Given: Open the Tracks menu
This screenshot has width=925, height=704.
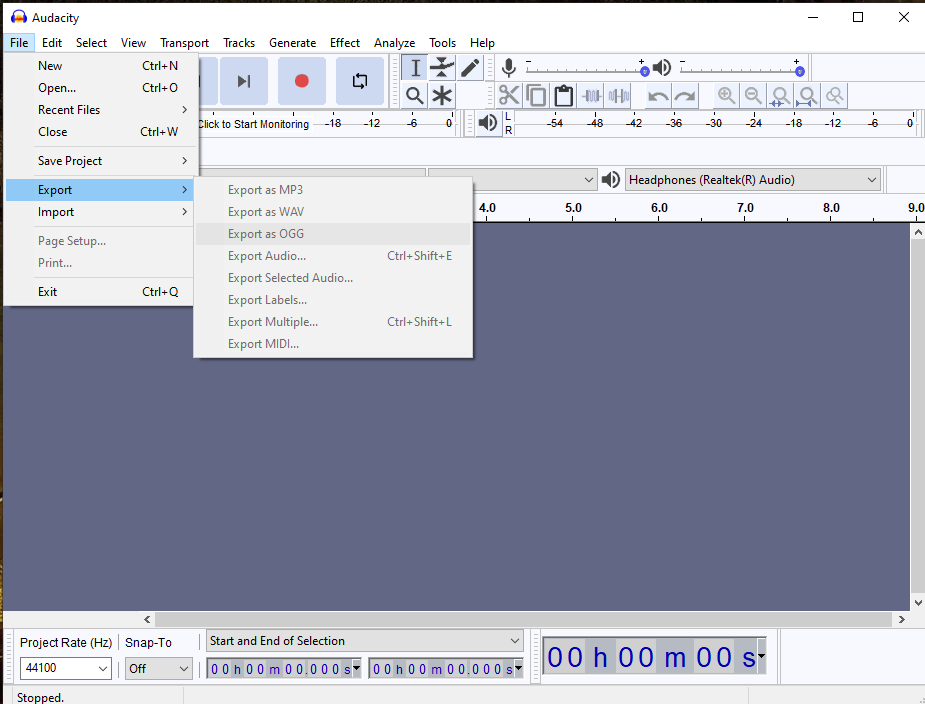Looking at the screenshot, I should click(x=239, y=42).
